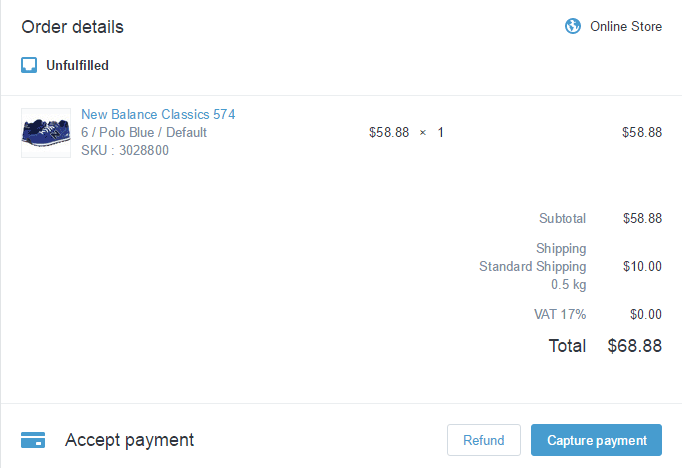Click the Capture payment button
This screenshot has height=468, width=682.
click(597, 440)
